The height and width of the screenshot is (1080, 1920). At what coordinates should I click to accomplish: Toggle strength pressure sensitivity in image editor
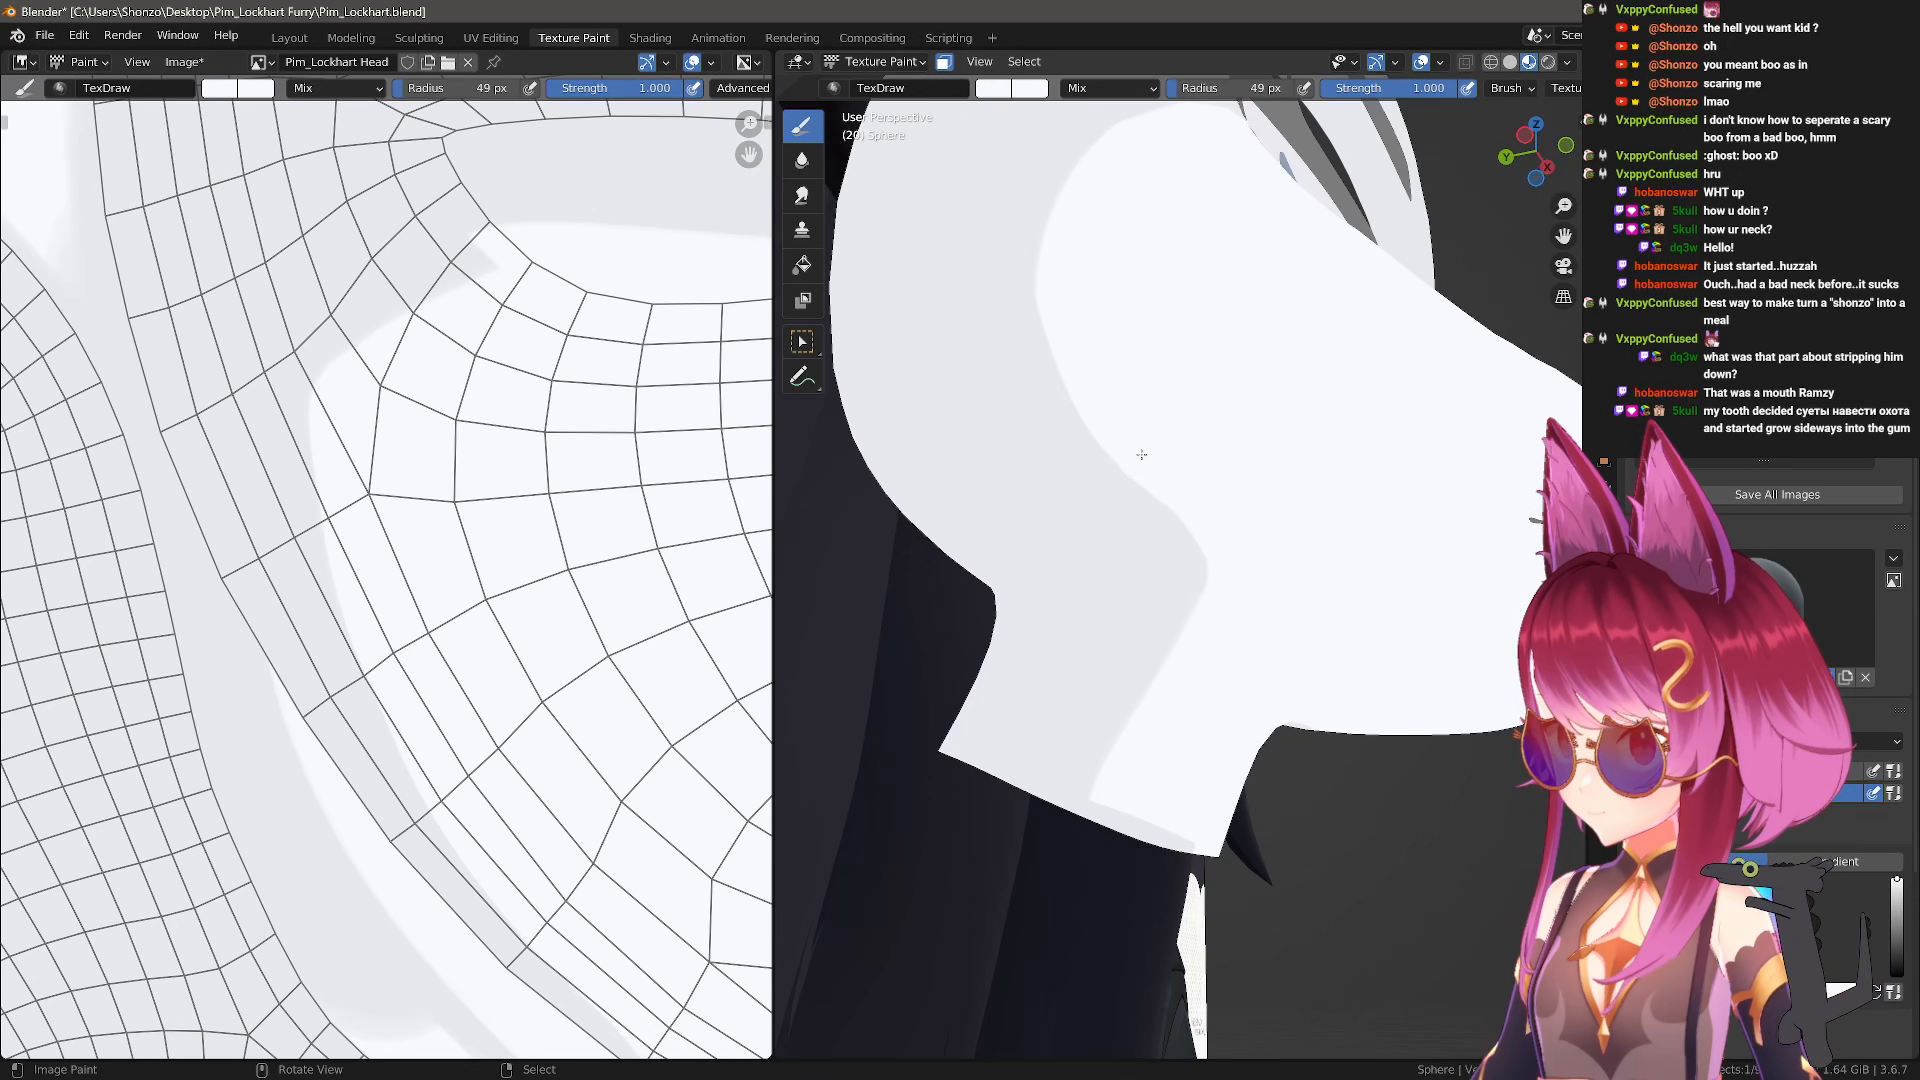[694, 88]
